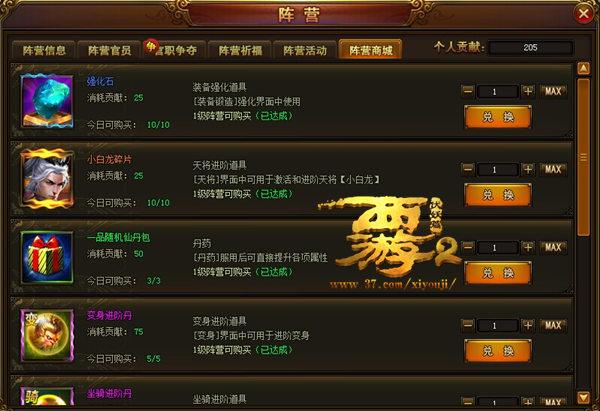This screenshot has height=411, width=600.
Task: Set 一品随机仙丹包 quantity to MAX
Action: (x=553, y=247)
